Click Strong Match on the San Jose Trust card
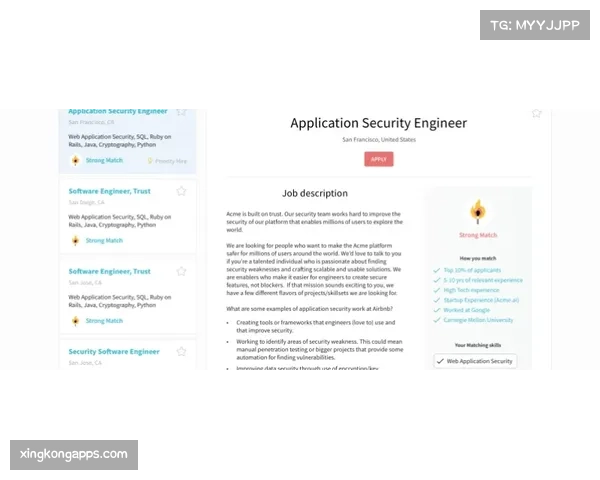Screen dimensions: 600x480 click(104, 321)
